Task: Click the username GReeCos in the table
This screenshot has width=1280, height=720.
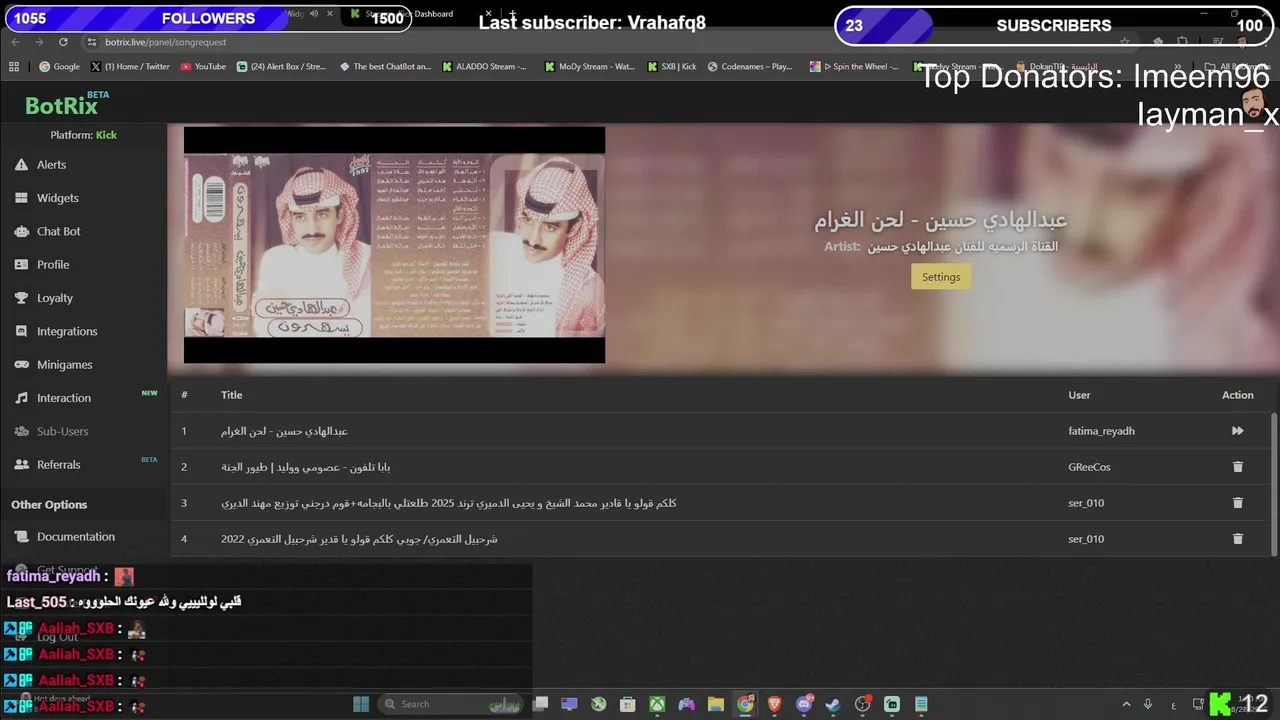Action: pyautogui.click(x=1089, y=467)
